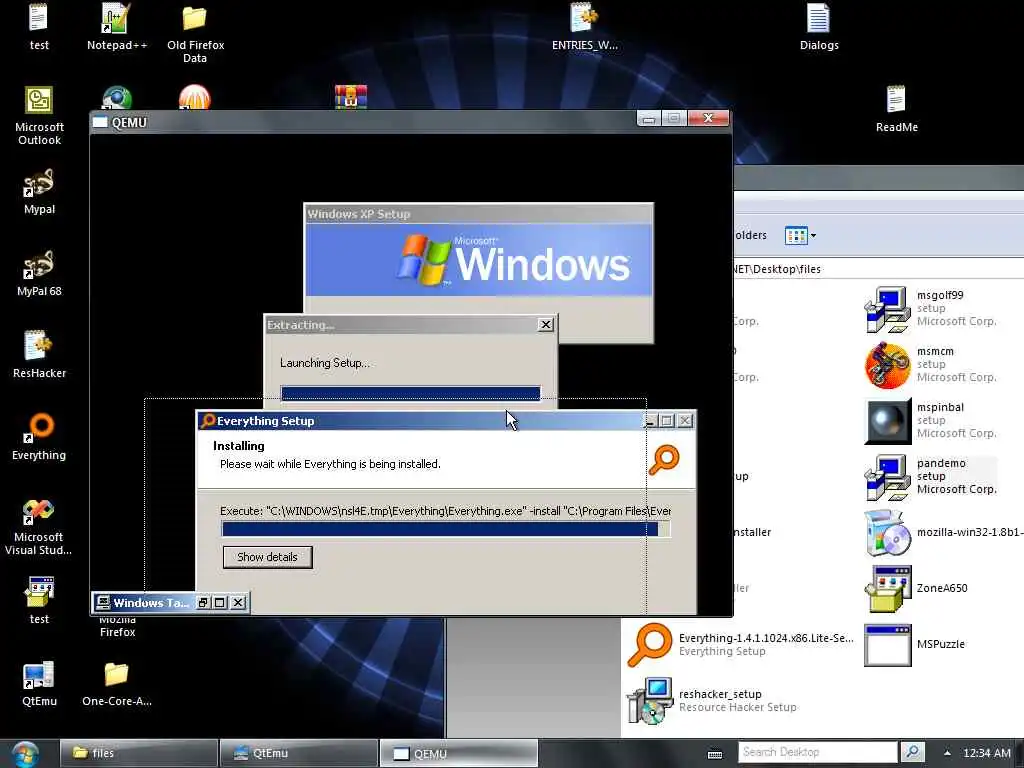Open the ReadMe desktop file
Viewport: 1024px width, 768px height.
(896, 108)
